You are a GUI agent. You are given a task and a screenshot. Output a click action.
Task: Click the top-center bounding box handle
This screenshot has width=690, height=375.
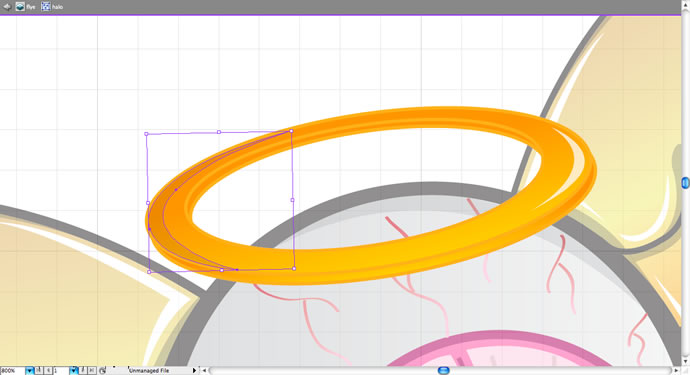[219, 132]
